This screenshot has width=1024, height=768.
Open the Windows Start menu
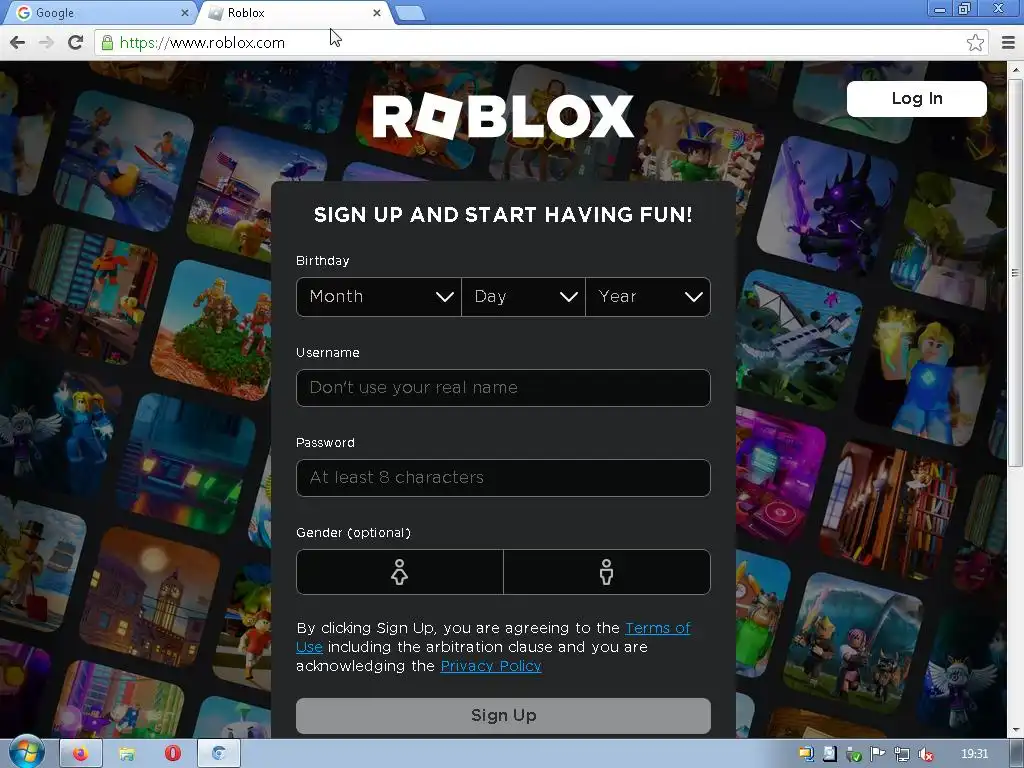coord(25,754)
